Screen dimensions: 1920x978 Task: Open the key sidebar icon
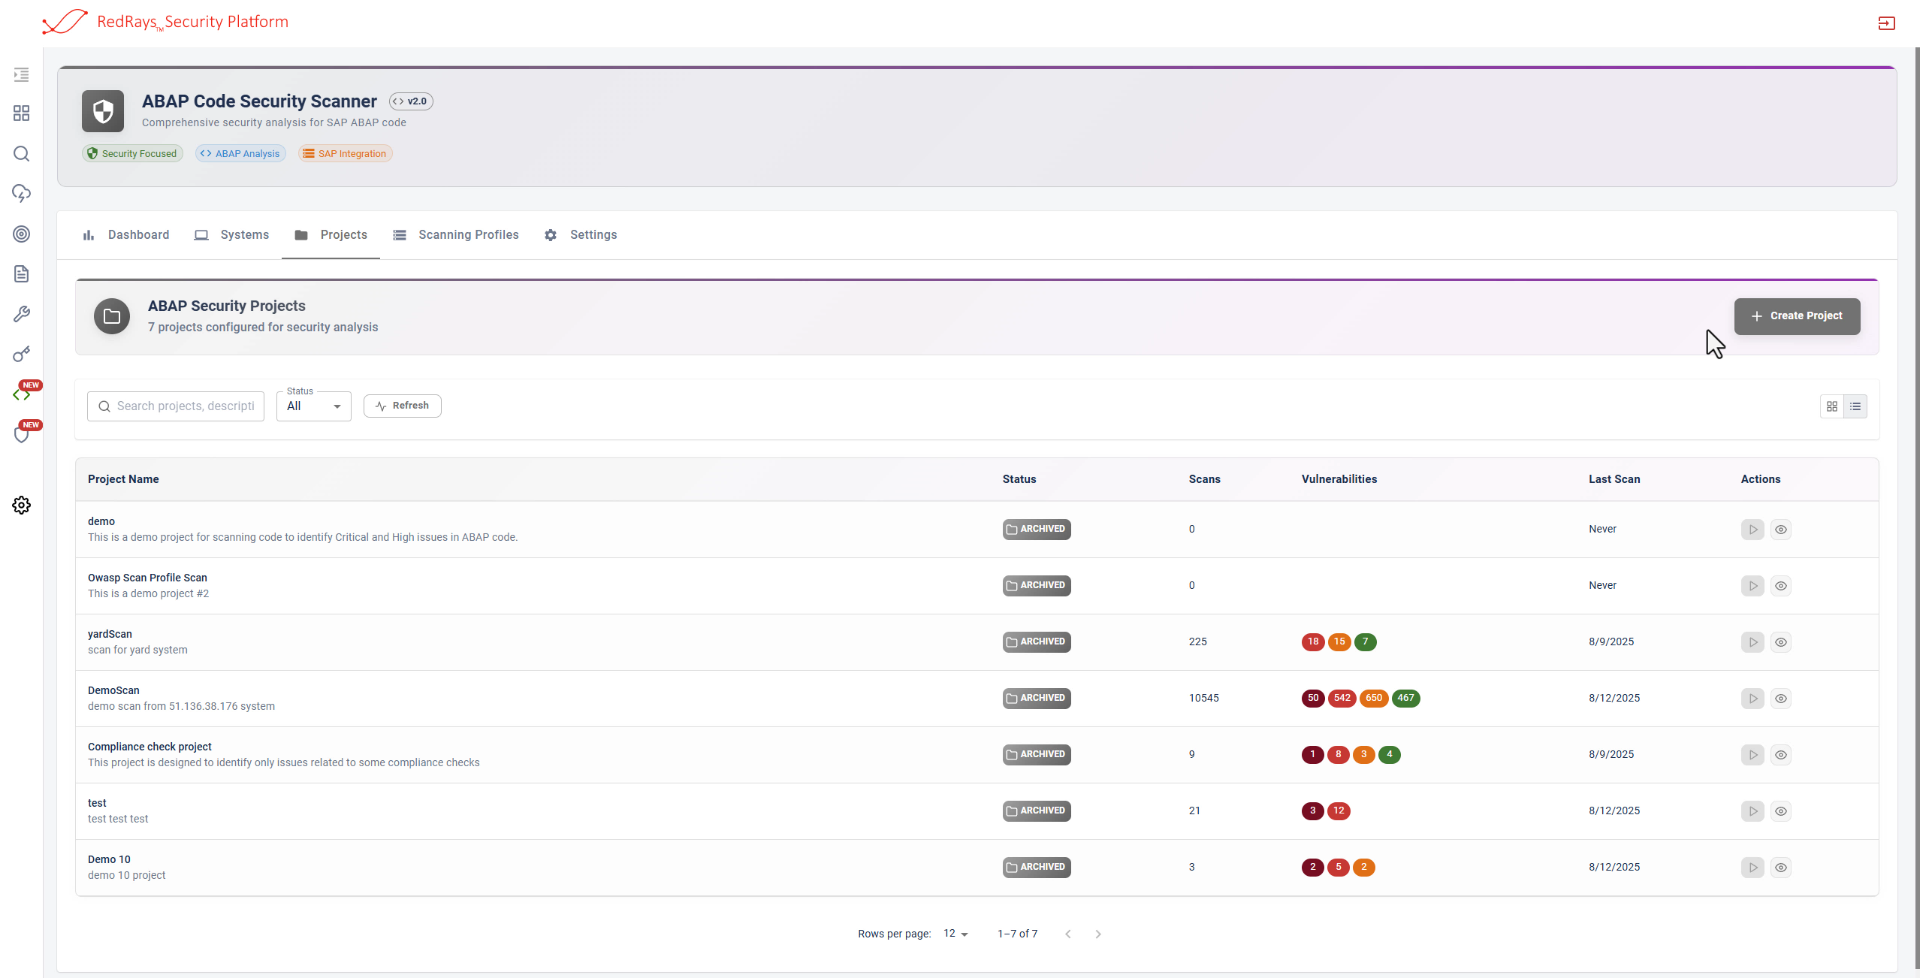(x=21, y=354)
